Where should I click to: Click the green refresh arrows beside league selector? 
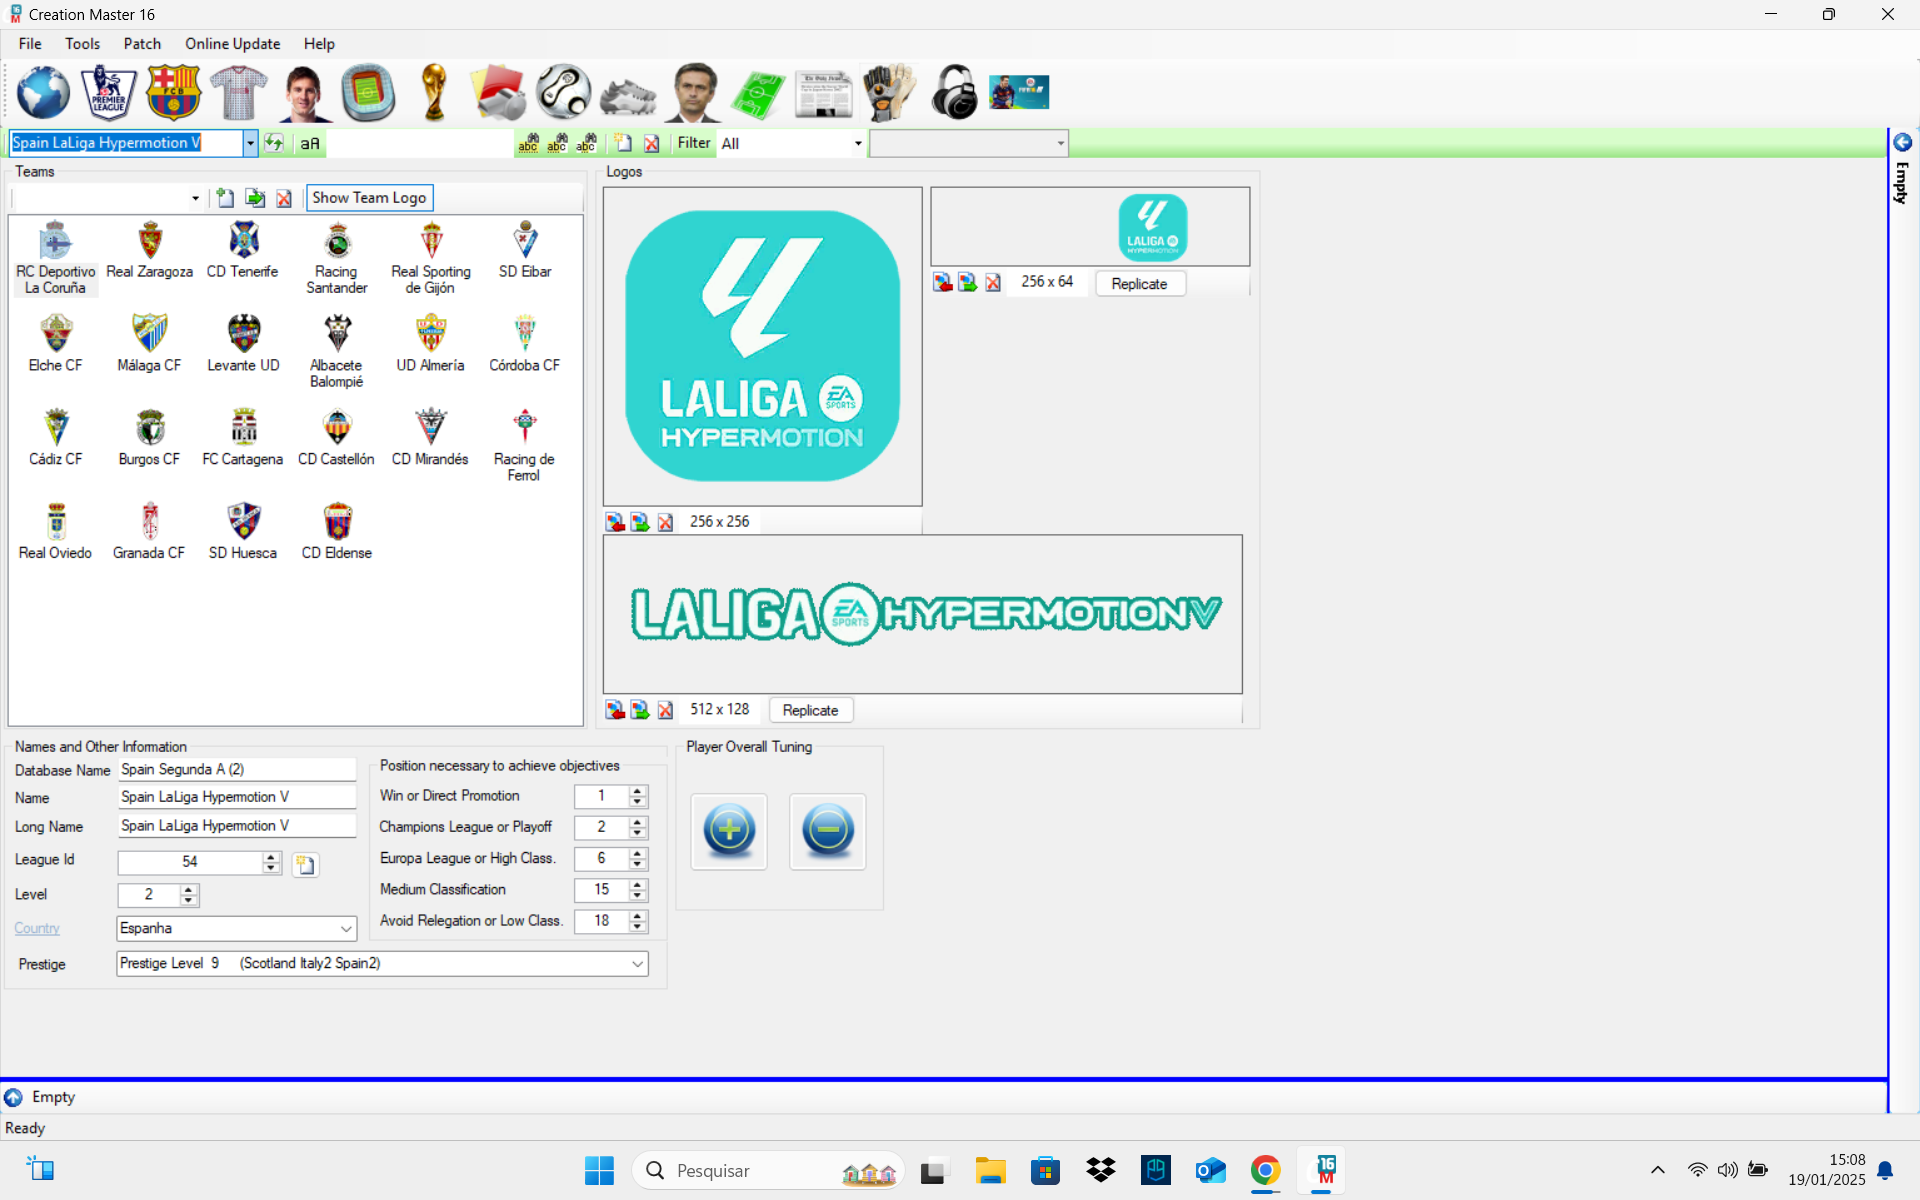coord(274,143)
